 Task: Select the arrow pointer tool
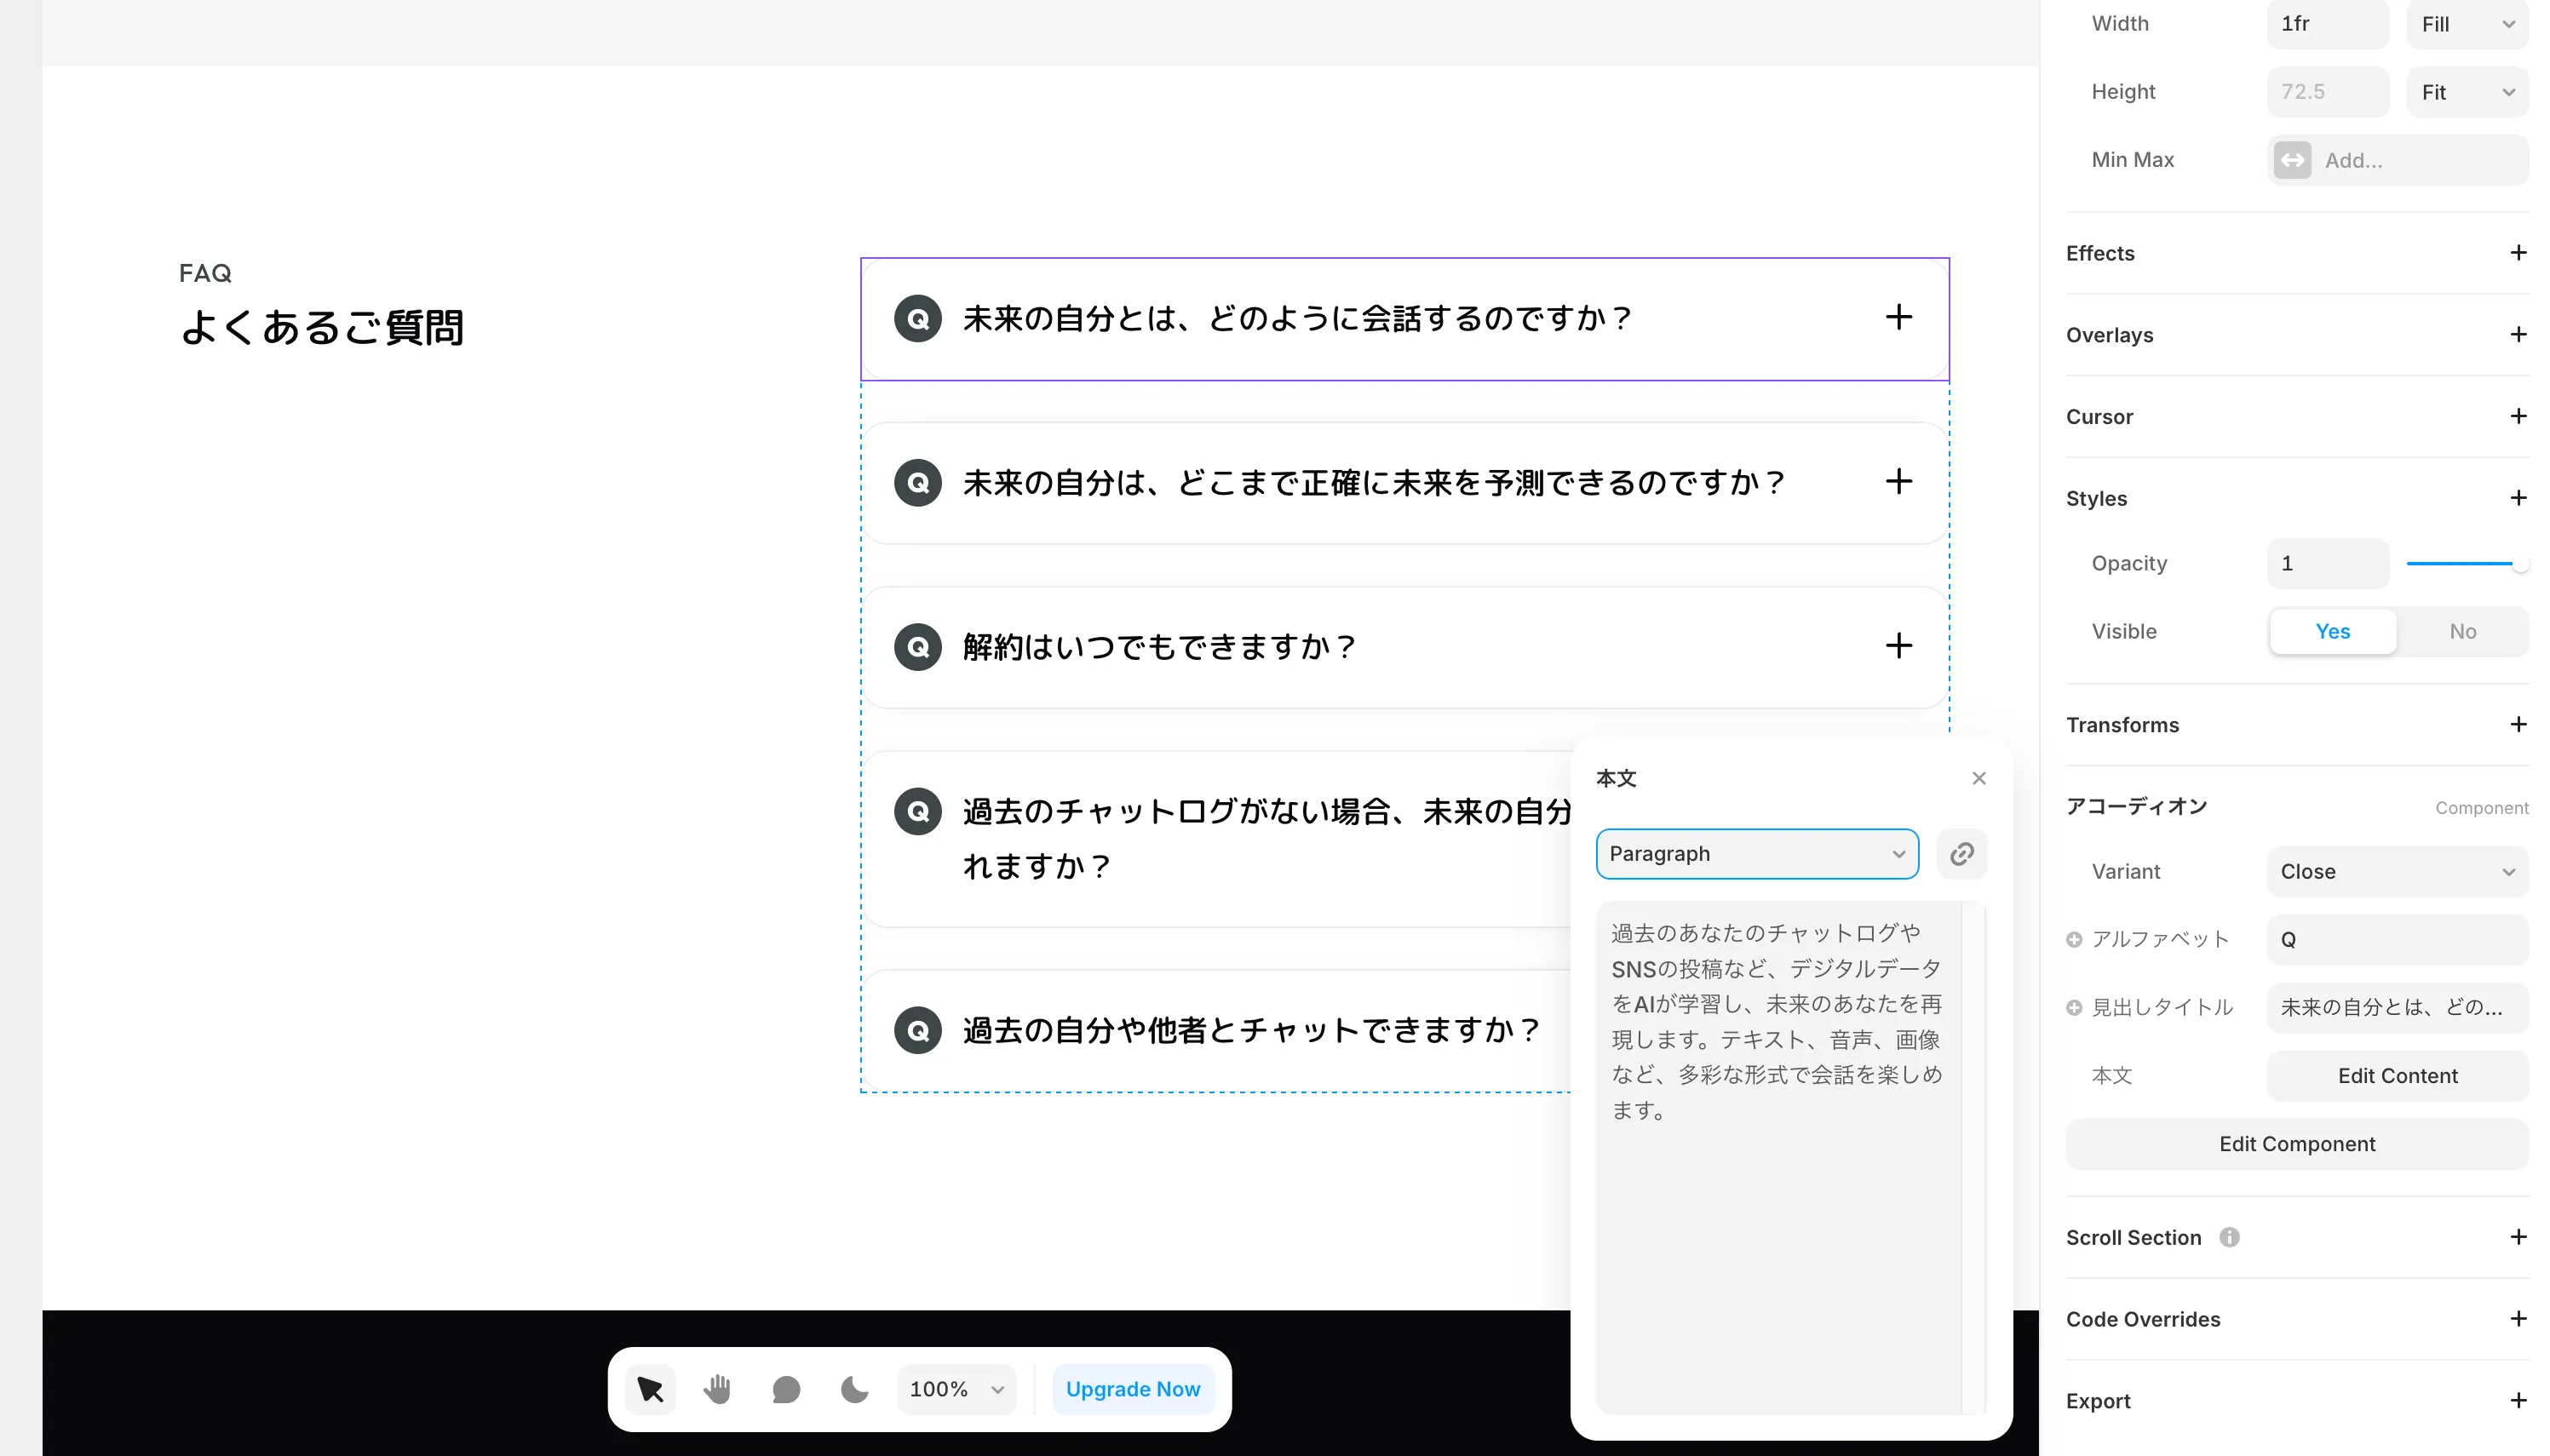pos(650,1389)
